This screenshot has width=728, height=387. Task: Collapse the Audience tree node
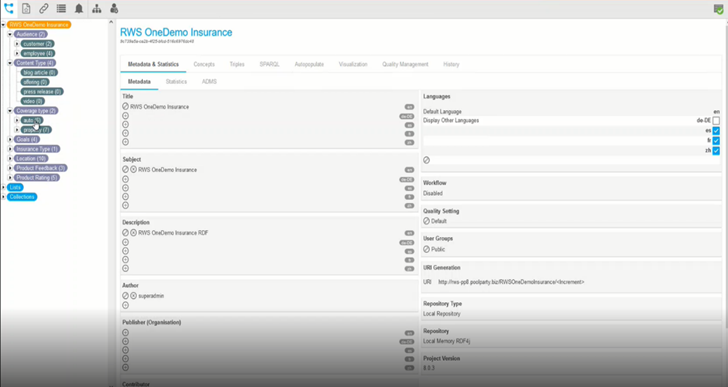pyautogui.click(x=10, y=34)
